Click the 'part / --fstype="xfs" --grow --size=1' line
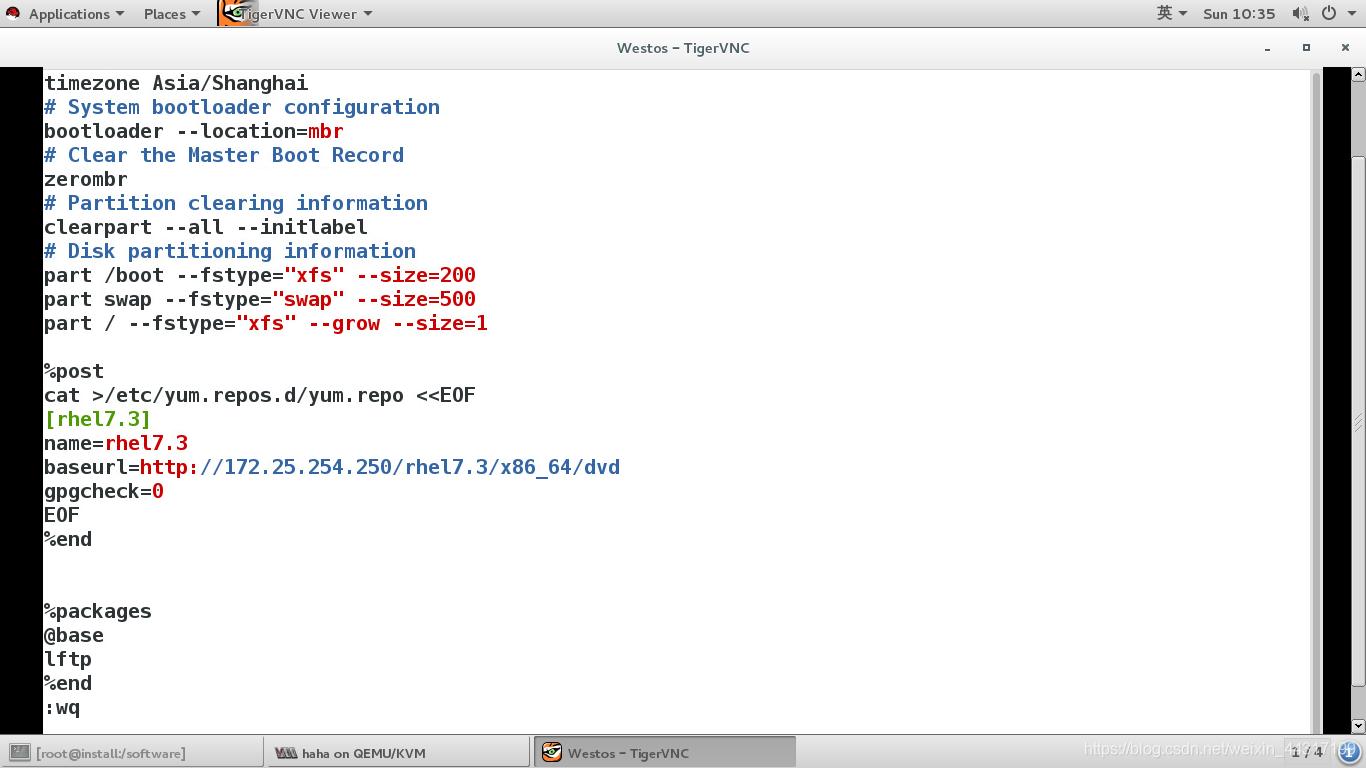This screenshot has height=768, width=1366. (266, 323)
